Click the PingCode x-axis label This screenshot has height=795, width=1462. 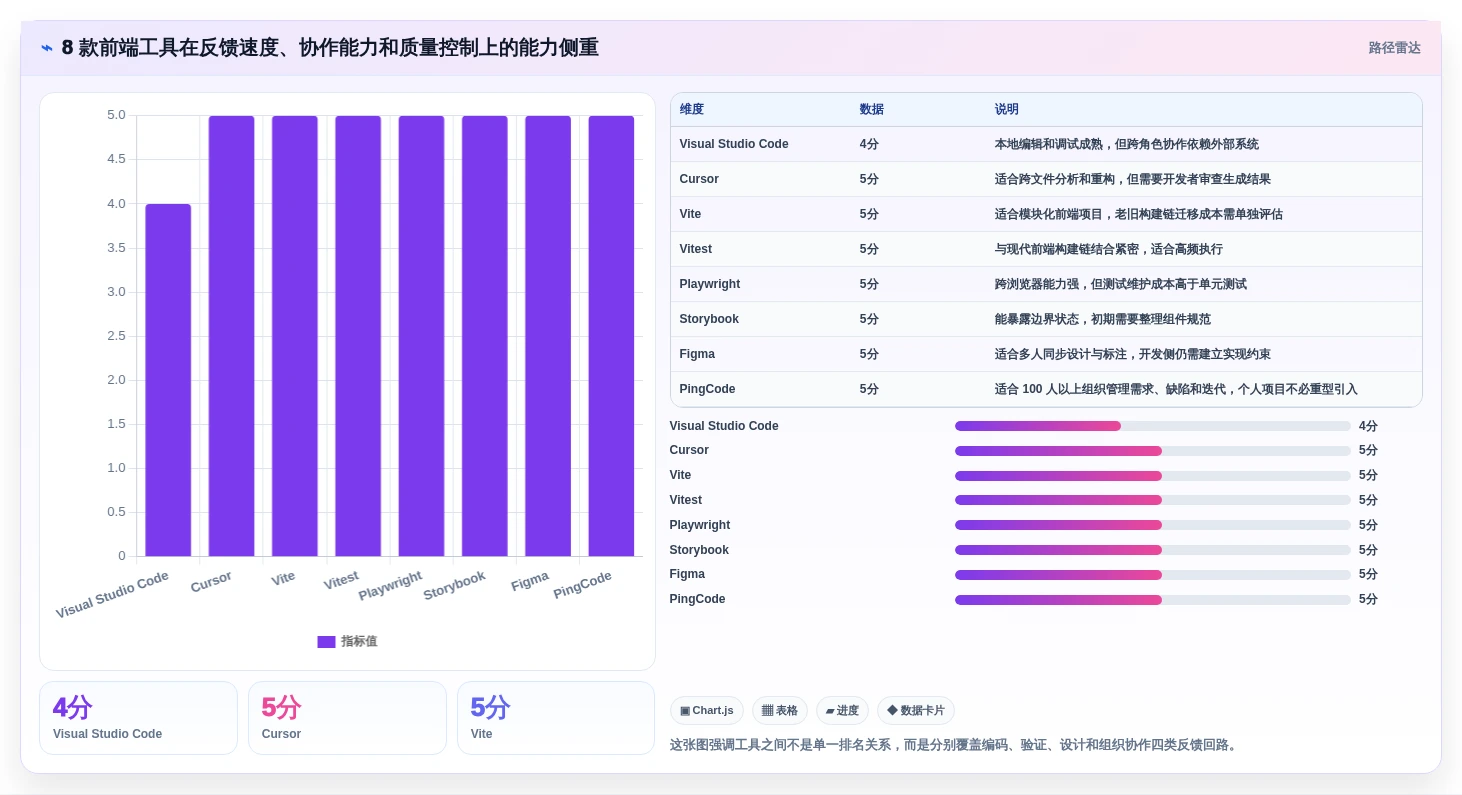pyautogui.click(x=582, y=585)
